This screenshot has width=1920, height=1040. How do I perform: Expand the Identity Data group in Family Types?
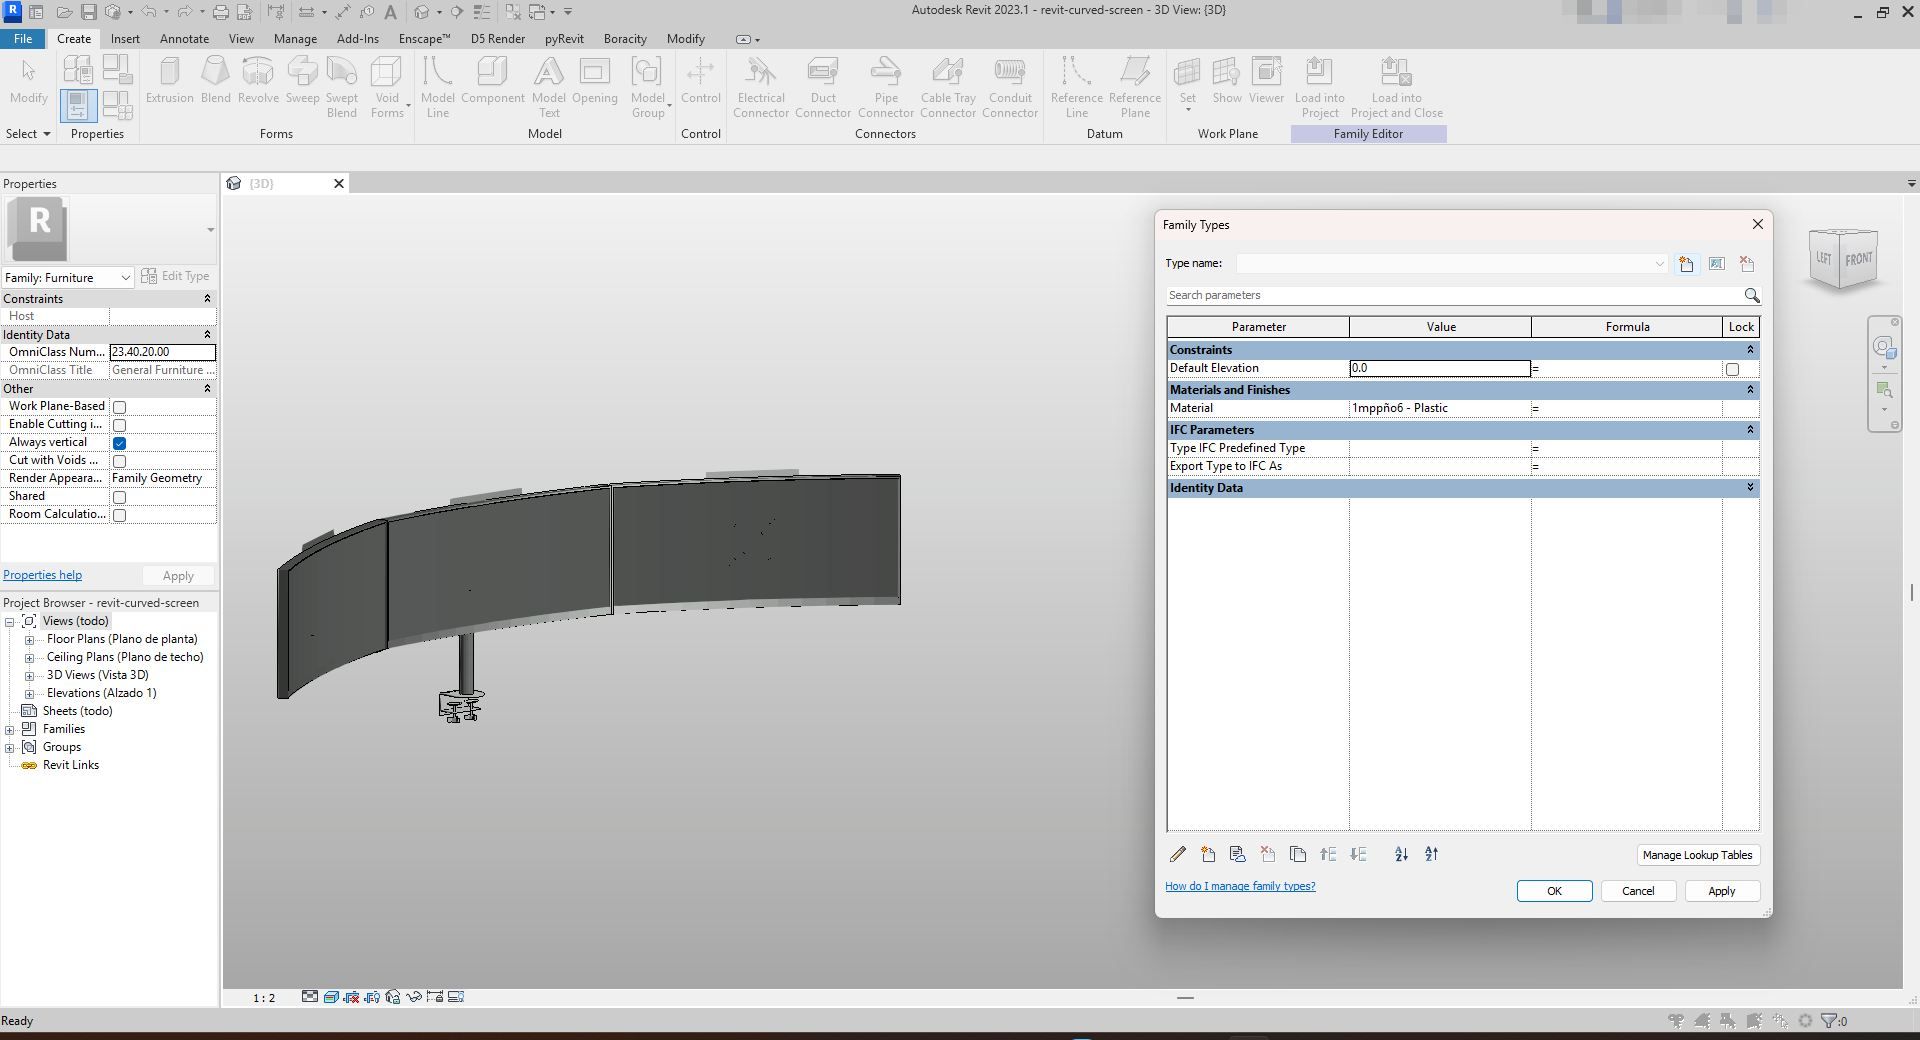click(1750, 488)
